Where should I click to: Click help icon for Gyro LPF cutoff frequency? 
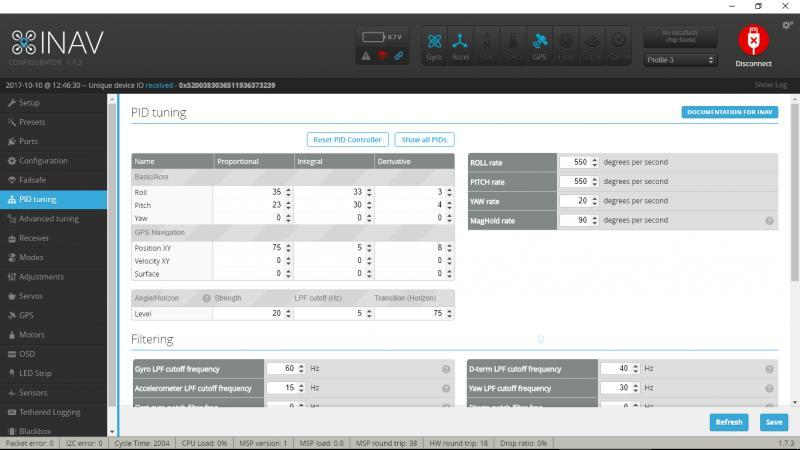pos(446,369)
